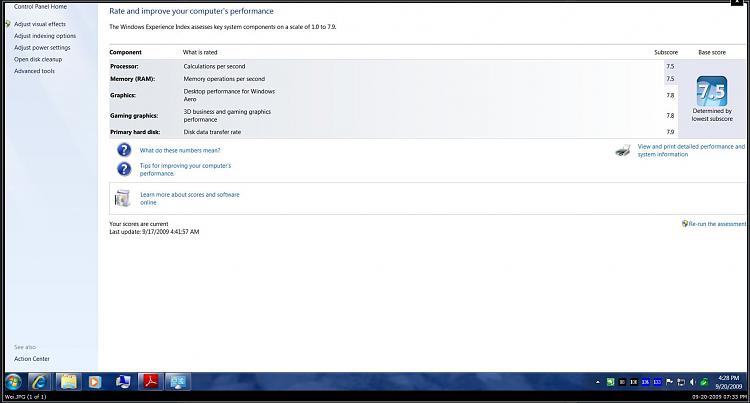Click Memory operations per second text
Screen dimensions: 750x403
224,79
